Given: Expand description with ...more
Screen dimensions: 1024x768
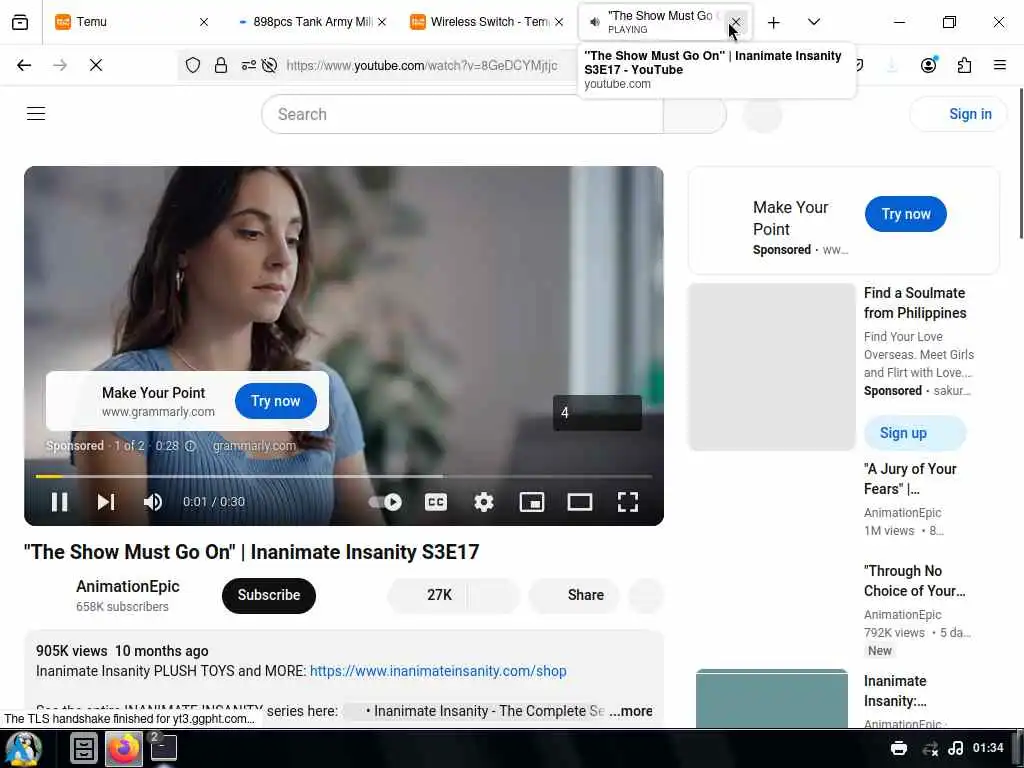Looking at the screenshot, I should pos(630,711).
